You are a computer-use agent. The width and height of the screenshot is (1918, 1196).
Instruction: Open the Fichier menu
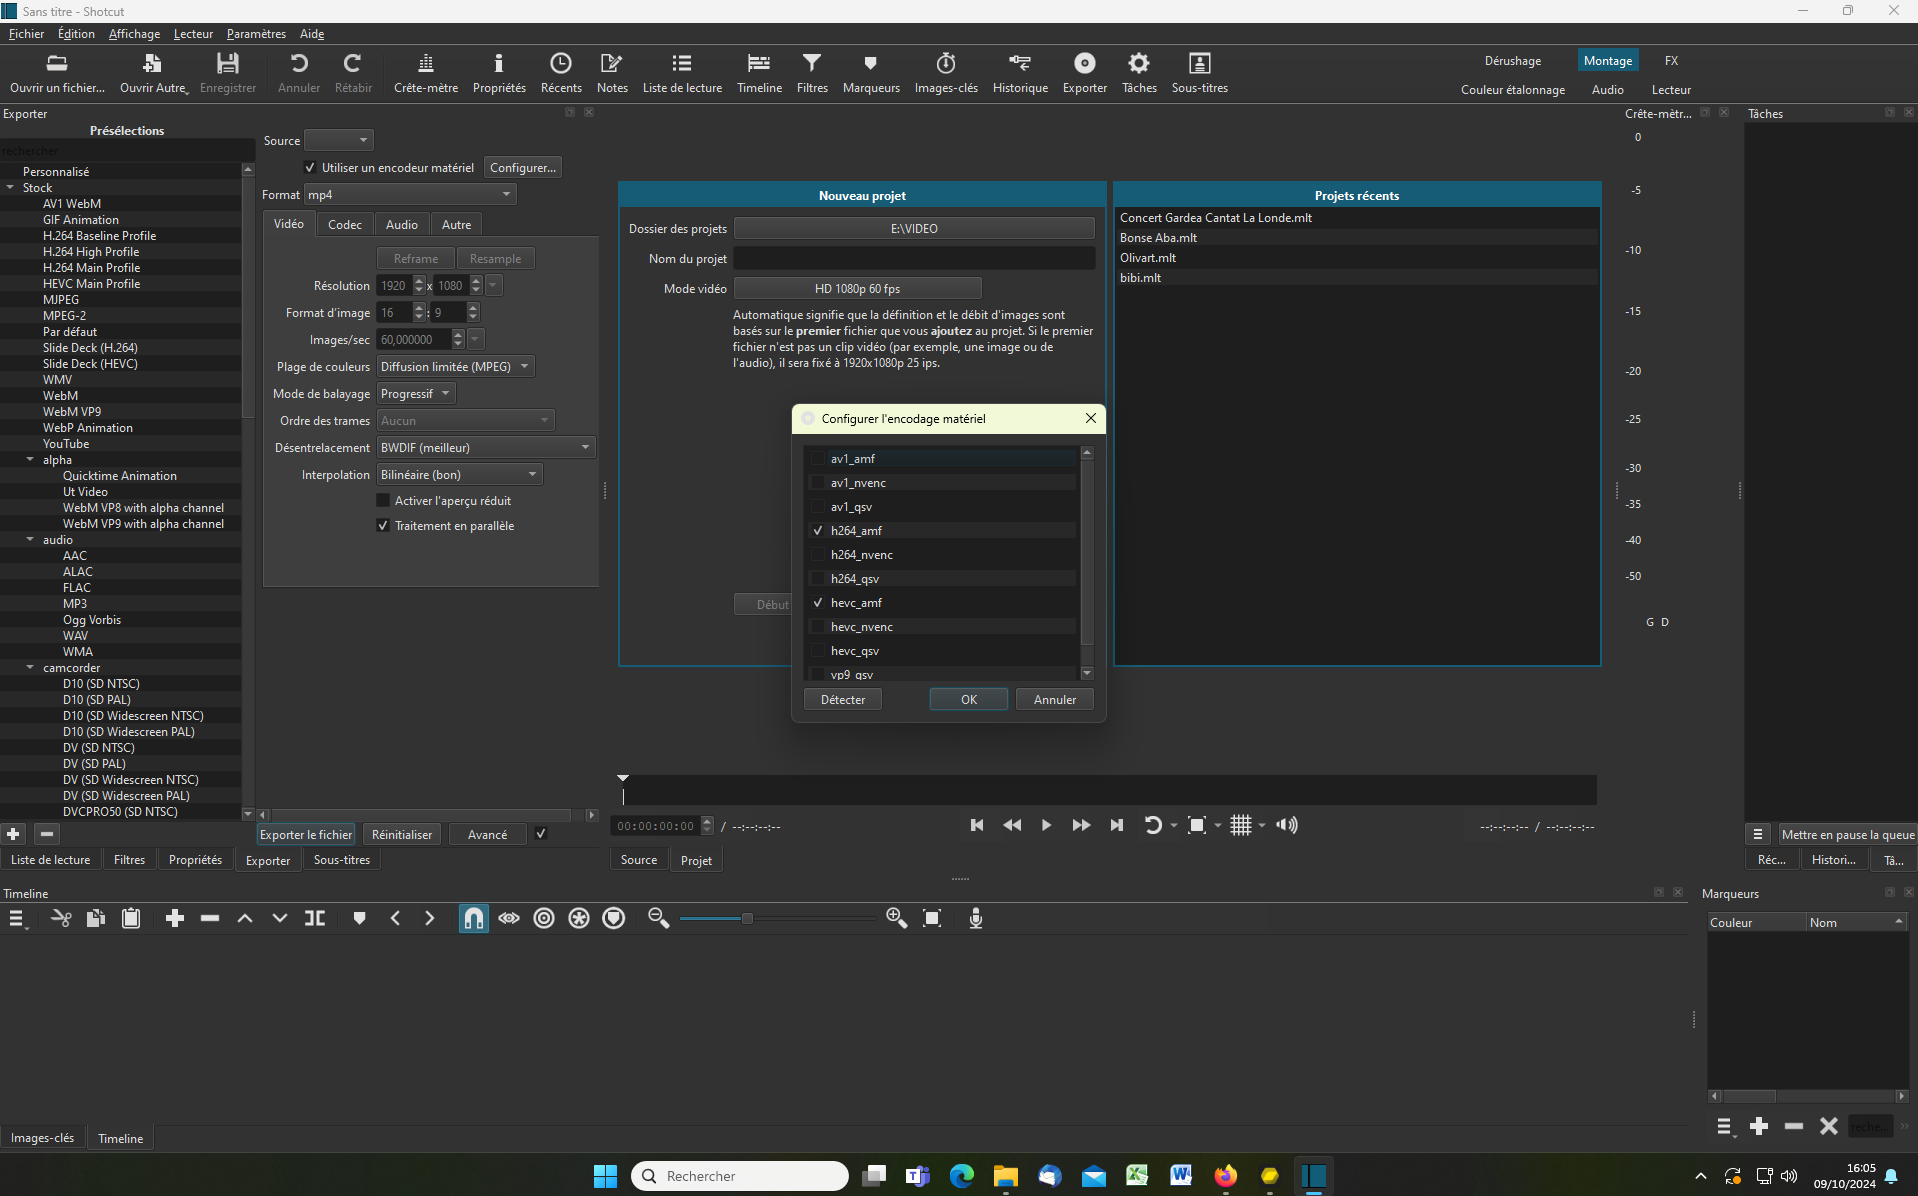click(x=27, y=34)
